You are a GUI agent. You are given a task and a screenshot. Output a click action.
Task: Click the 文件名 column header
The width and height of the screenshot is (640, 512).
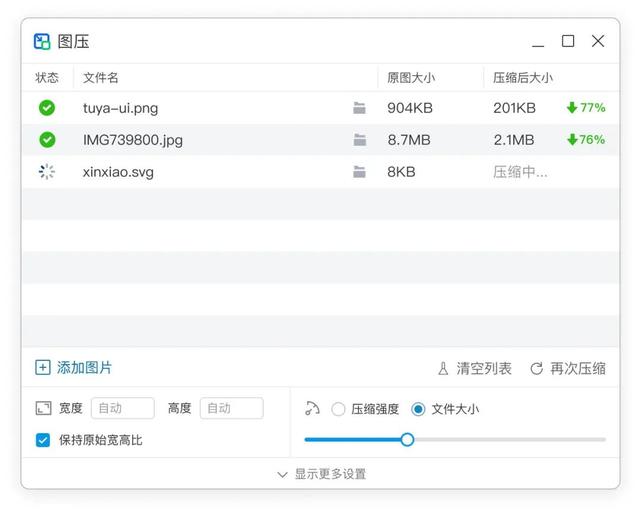pyautogui.click(x=100, y=78)
